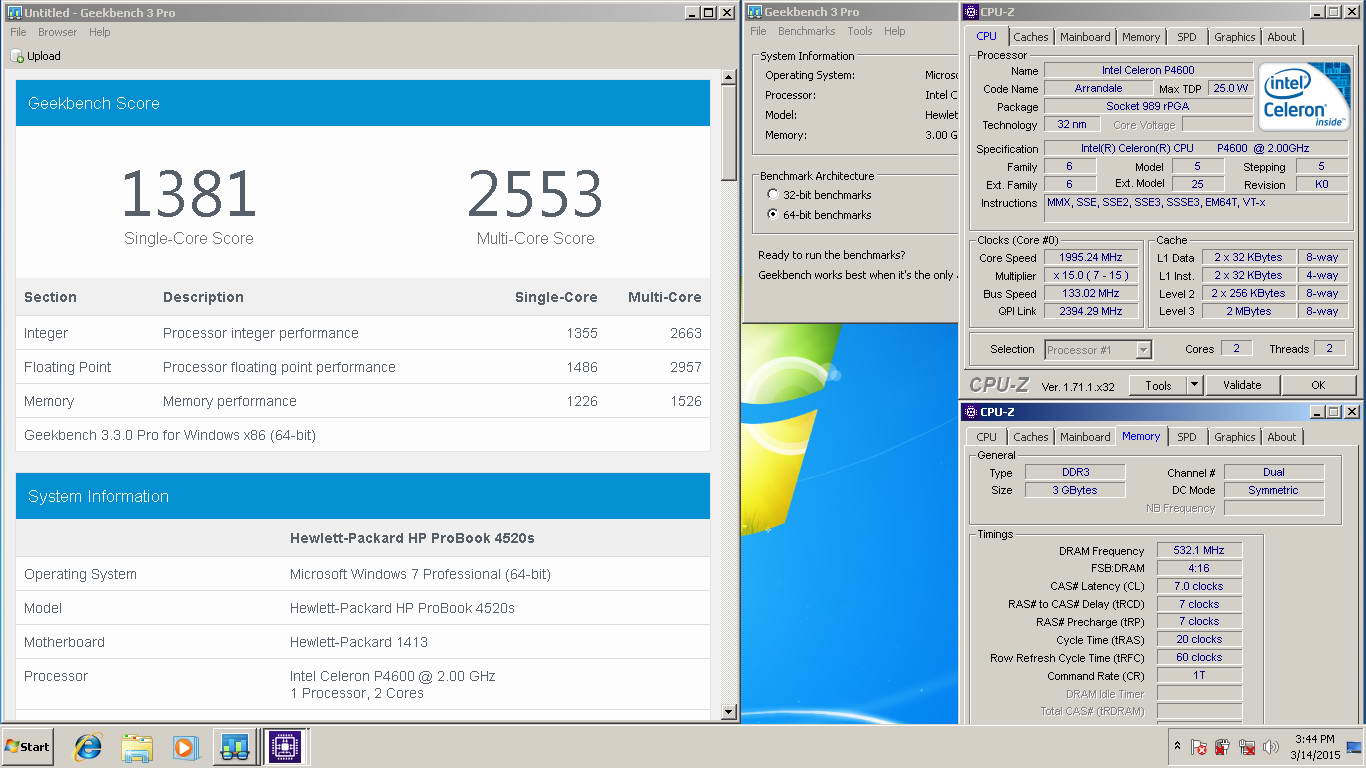Click the Core Speed value 1995.24 MHz

1092,258
